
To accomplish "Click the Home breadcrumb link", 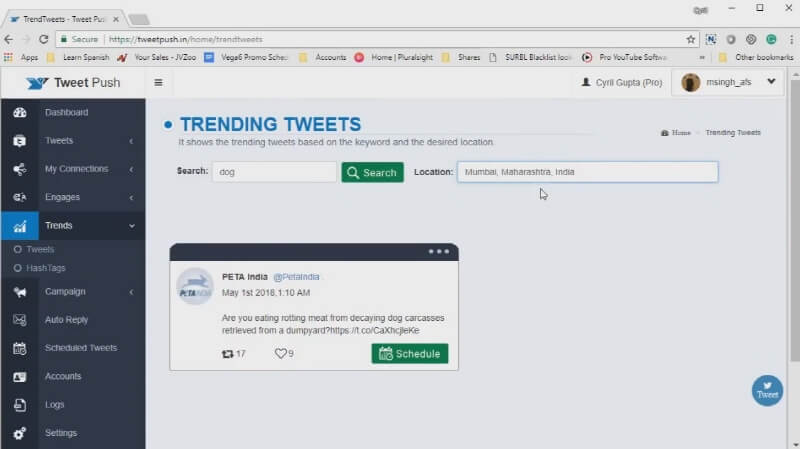I will click(681, 133).
